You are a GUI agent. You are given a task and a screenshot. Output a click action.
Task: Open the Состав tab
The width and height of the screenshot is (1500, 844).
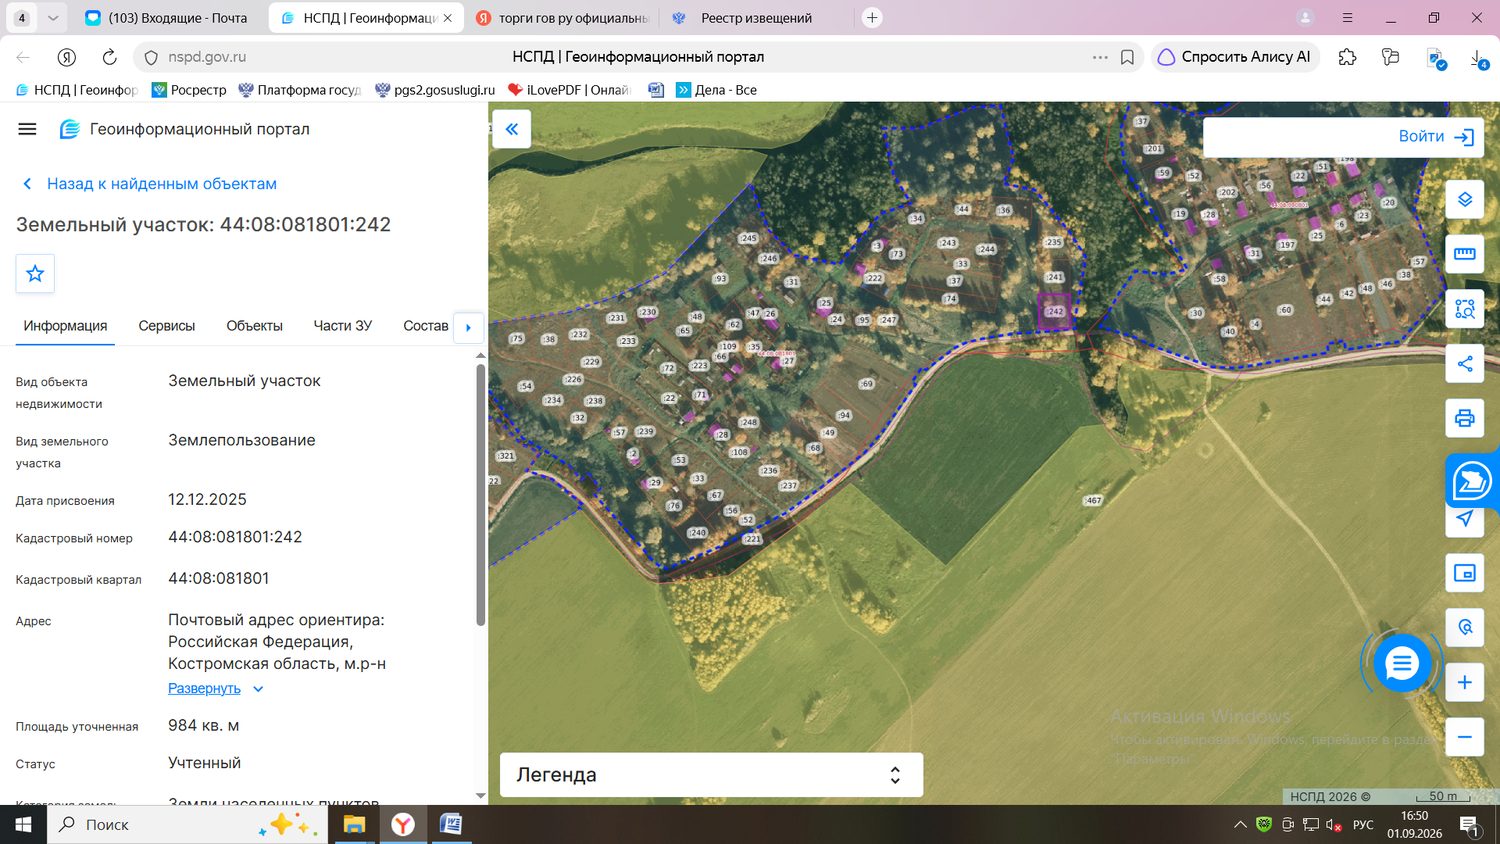coord(426,326)
